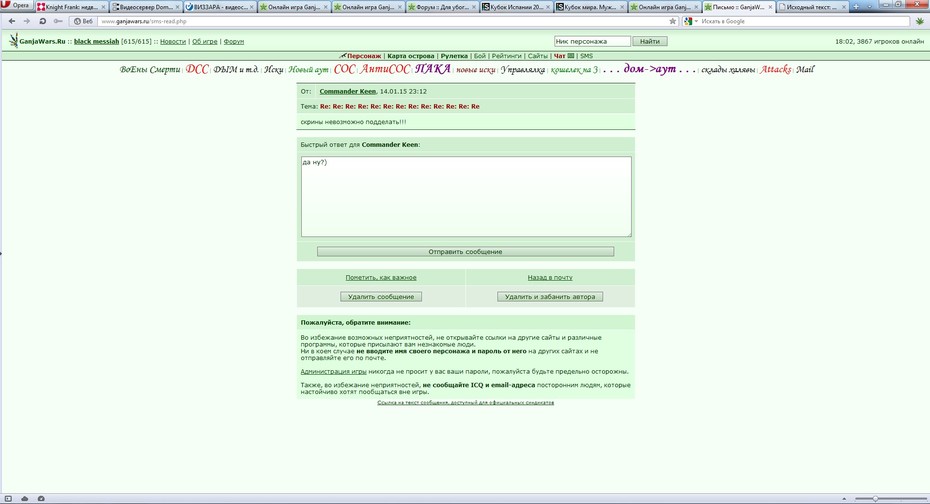930x504 pixels.
Task: Open the Управлялка custom link
Action: pos(523,70)
